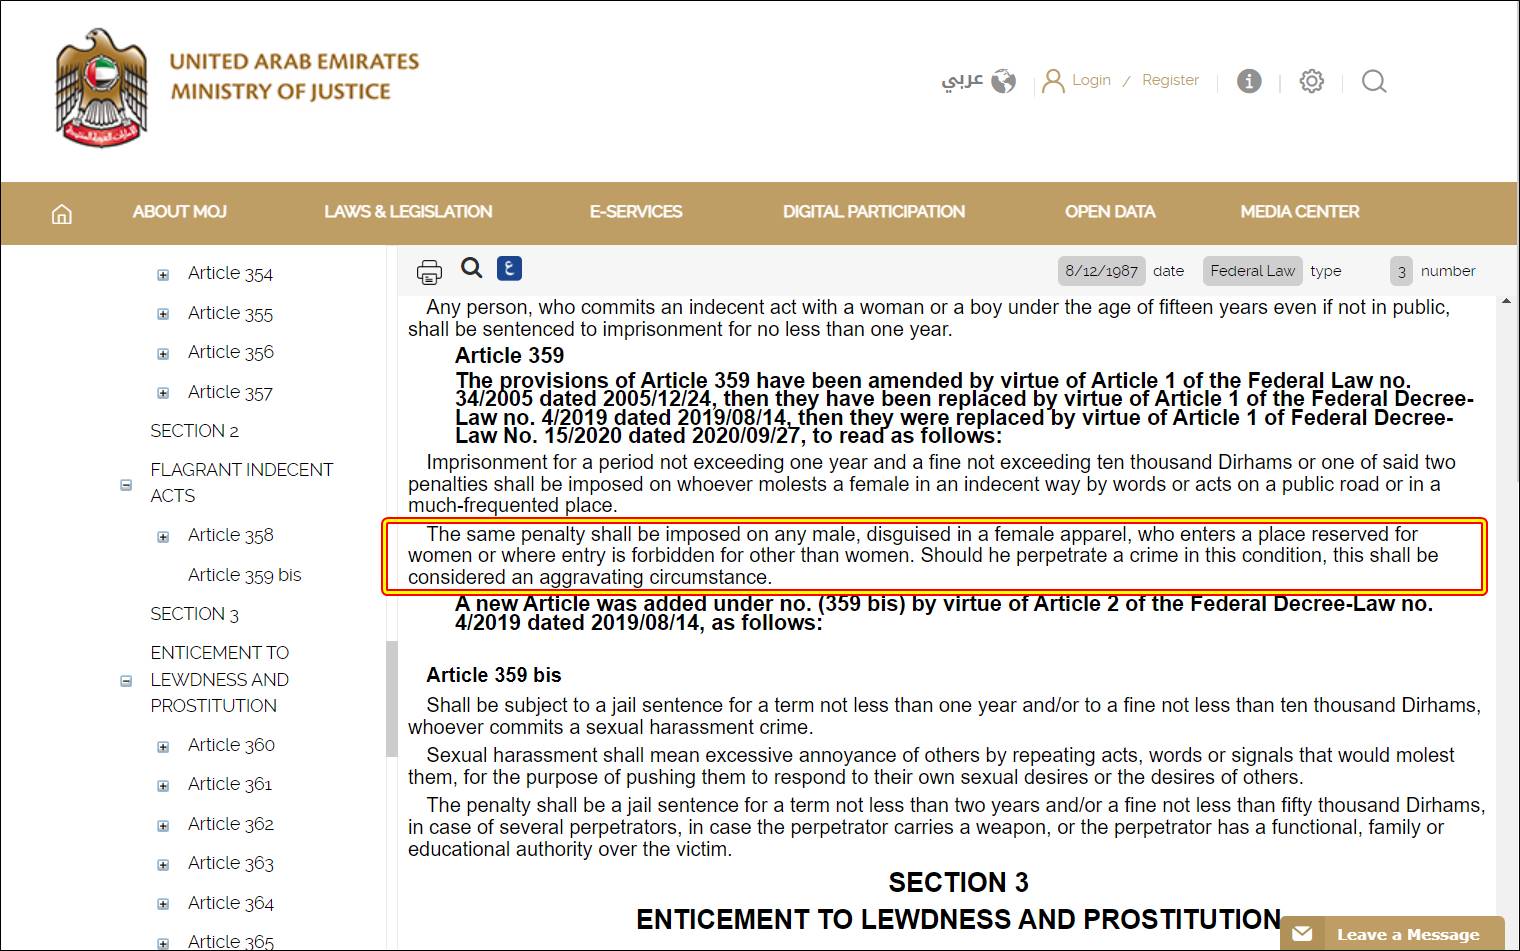Click the 'SECTION 3' heading in document text

point(958,882)
